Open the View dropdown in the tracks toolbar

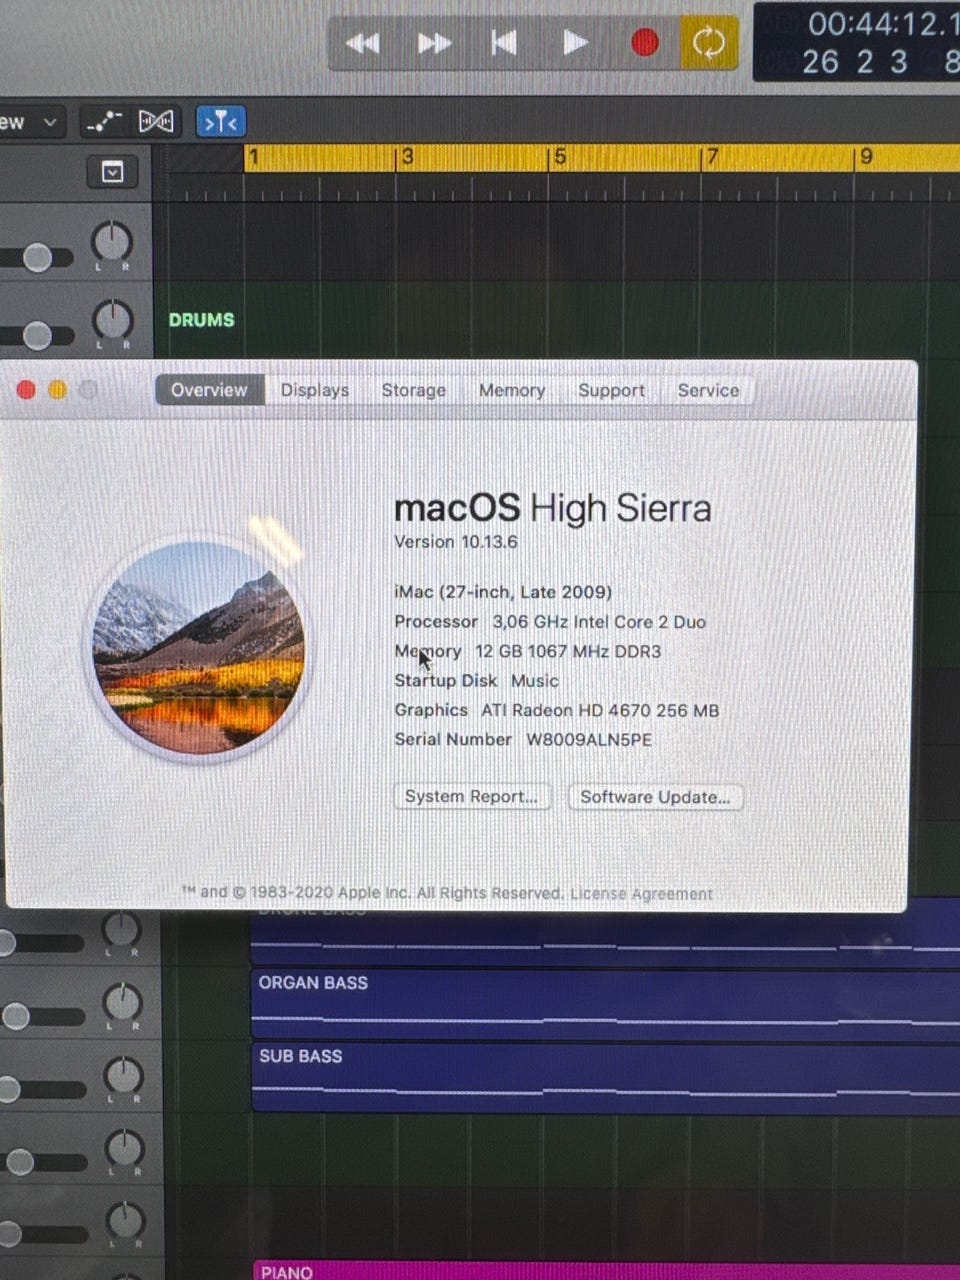(30, 122)
